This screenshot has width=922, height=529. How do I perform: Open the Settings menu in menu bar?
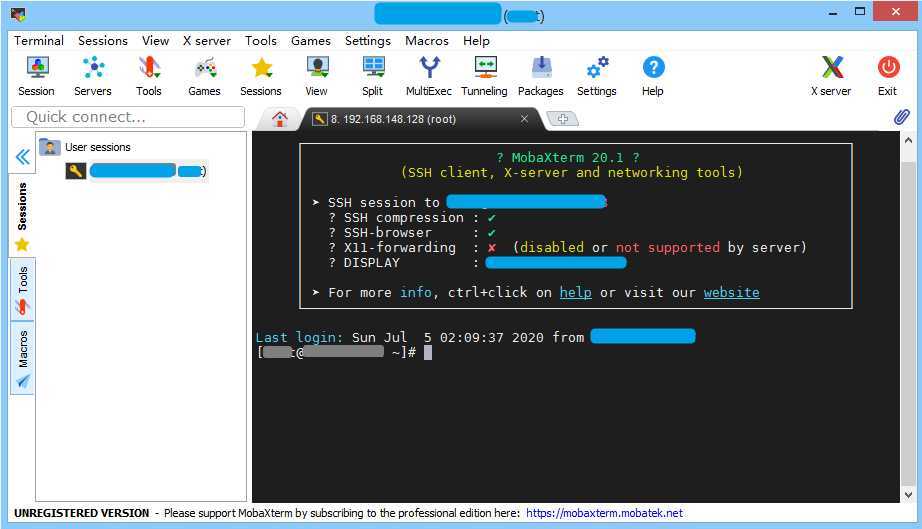368,41
